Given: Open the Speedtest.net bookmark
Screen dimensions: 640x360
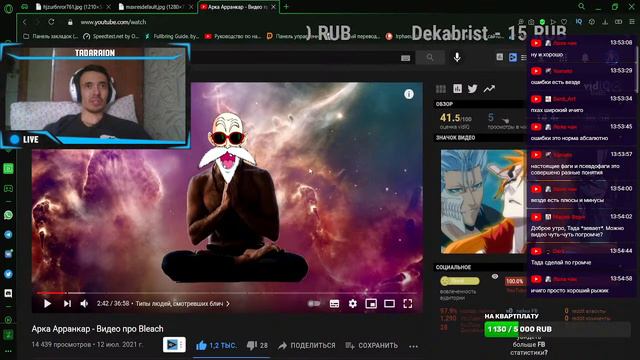Looking at the screenshot, I should [x=111, y=36].
